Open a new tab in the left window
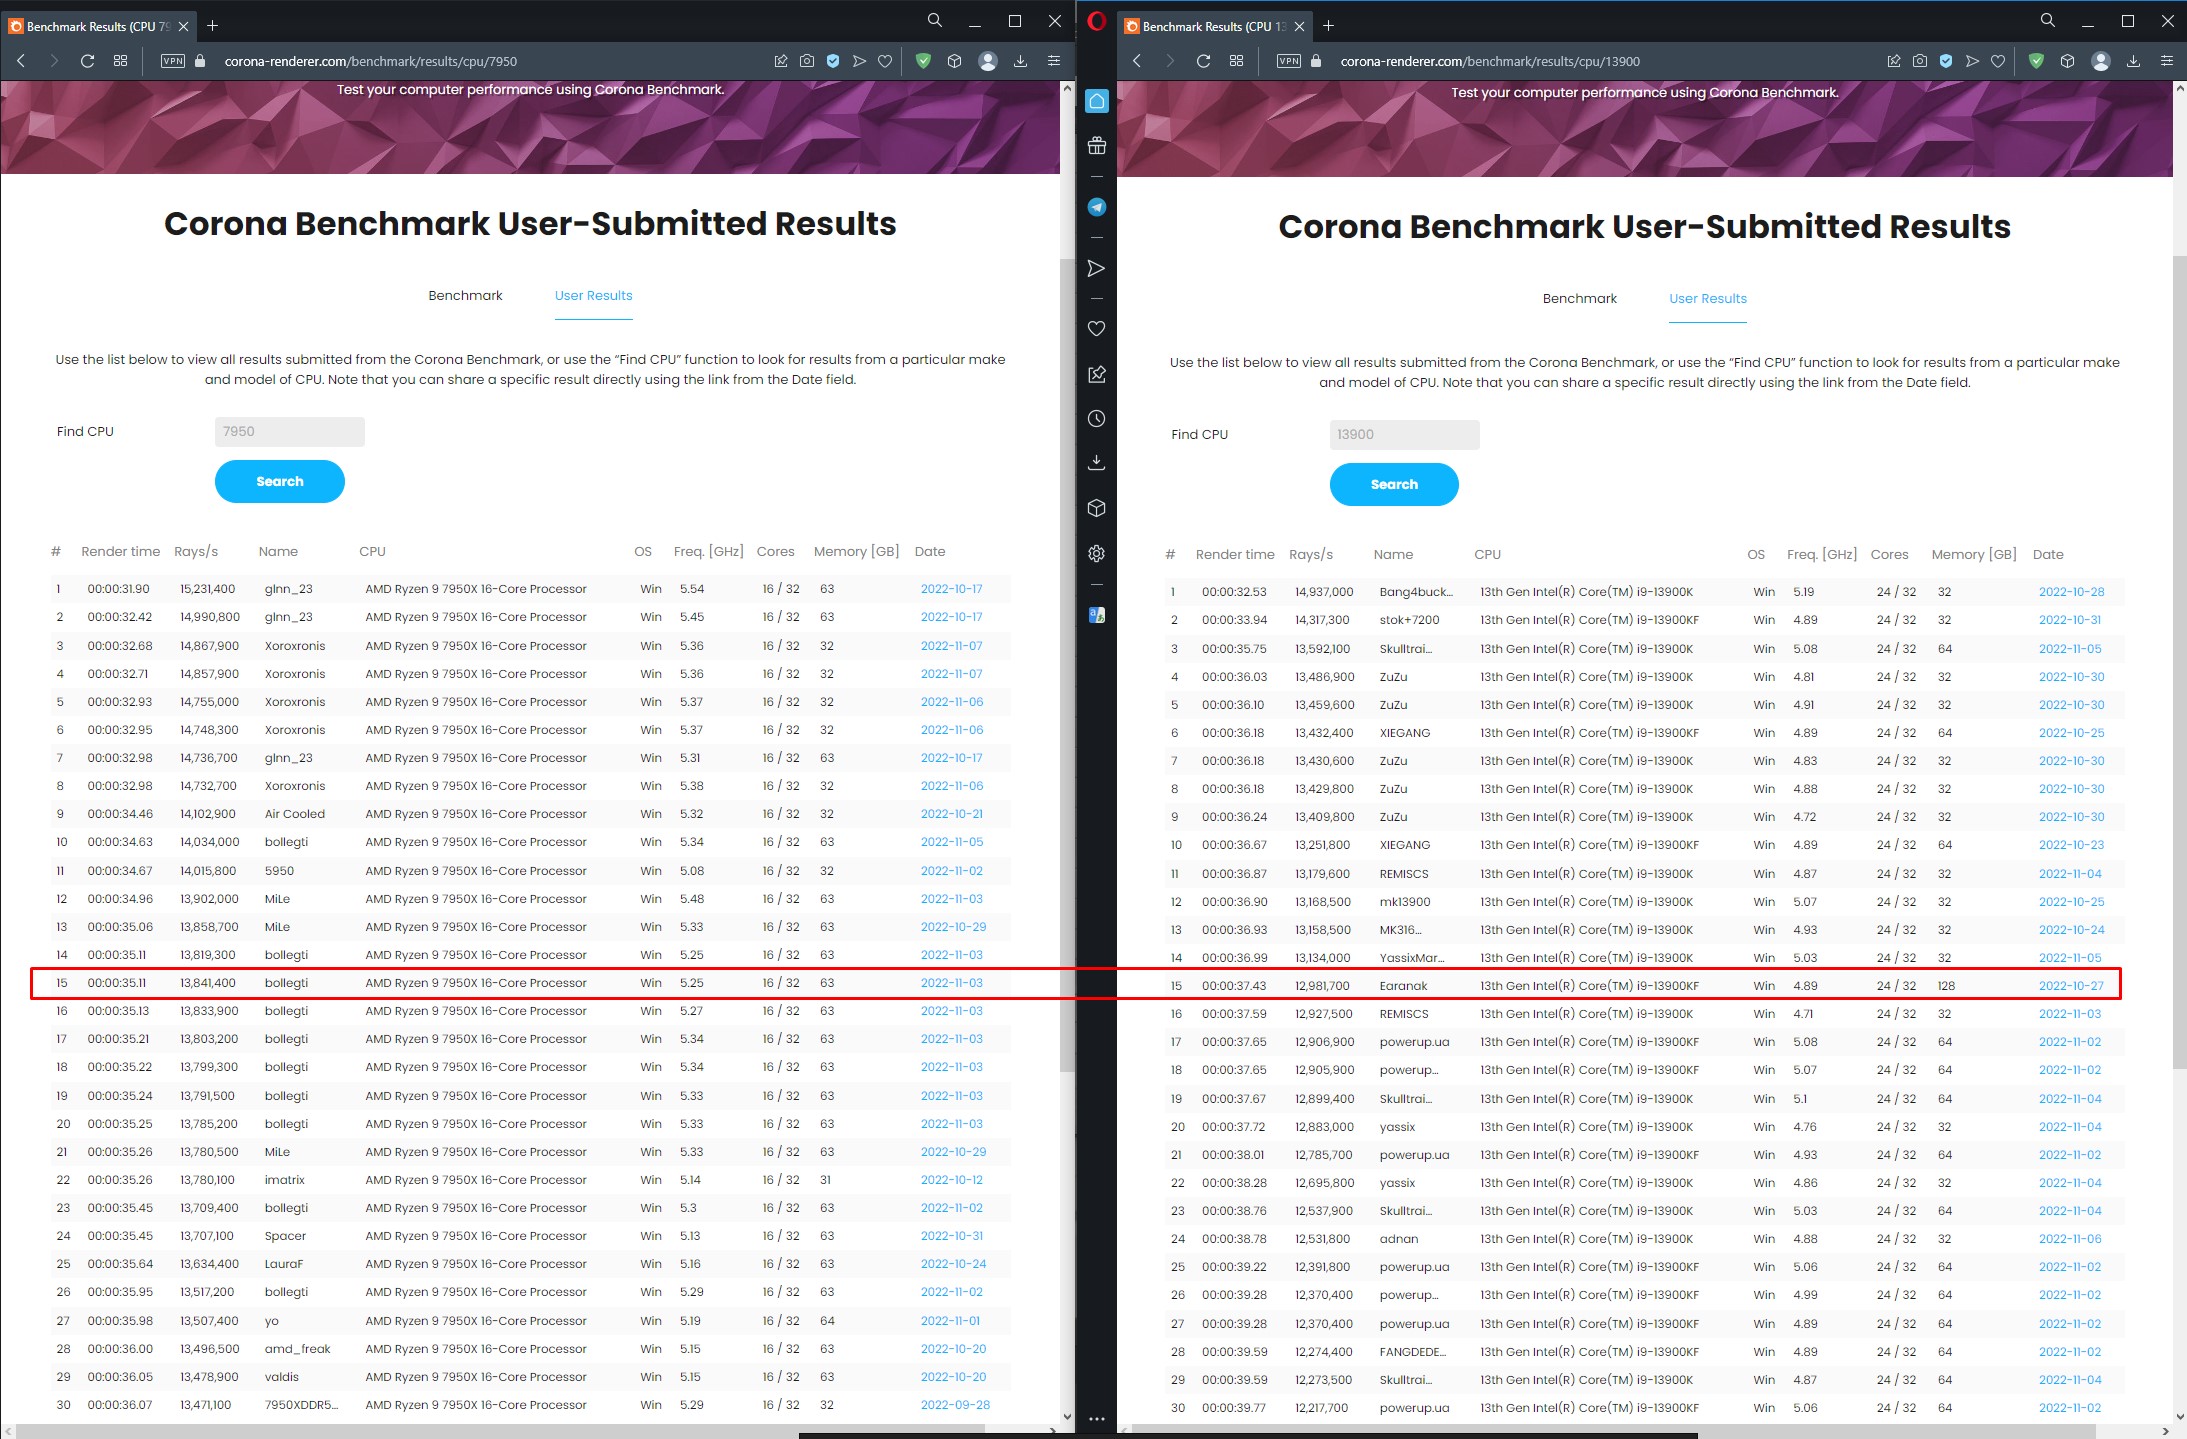The width and height of the screenshot is (2187, 1439). (213, 26)
